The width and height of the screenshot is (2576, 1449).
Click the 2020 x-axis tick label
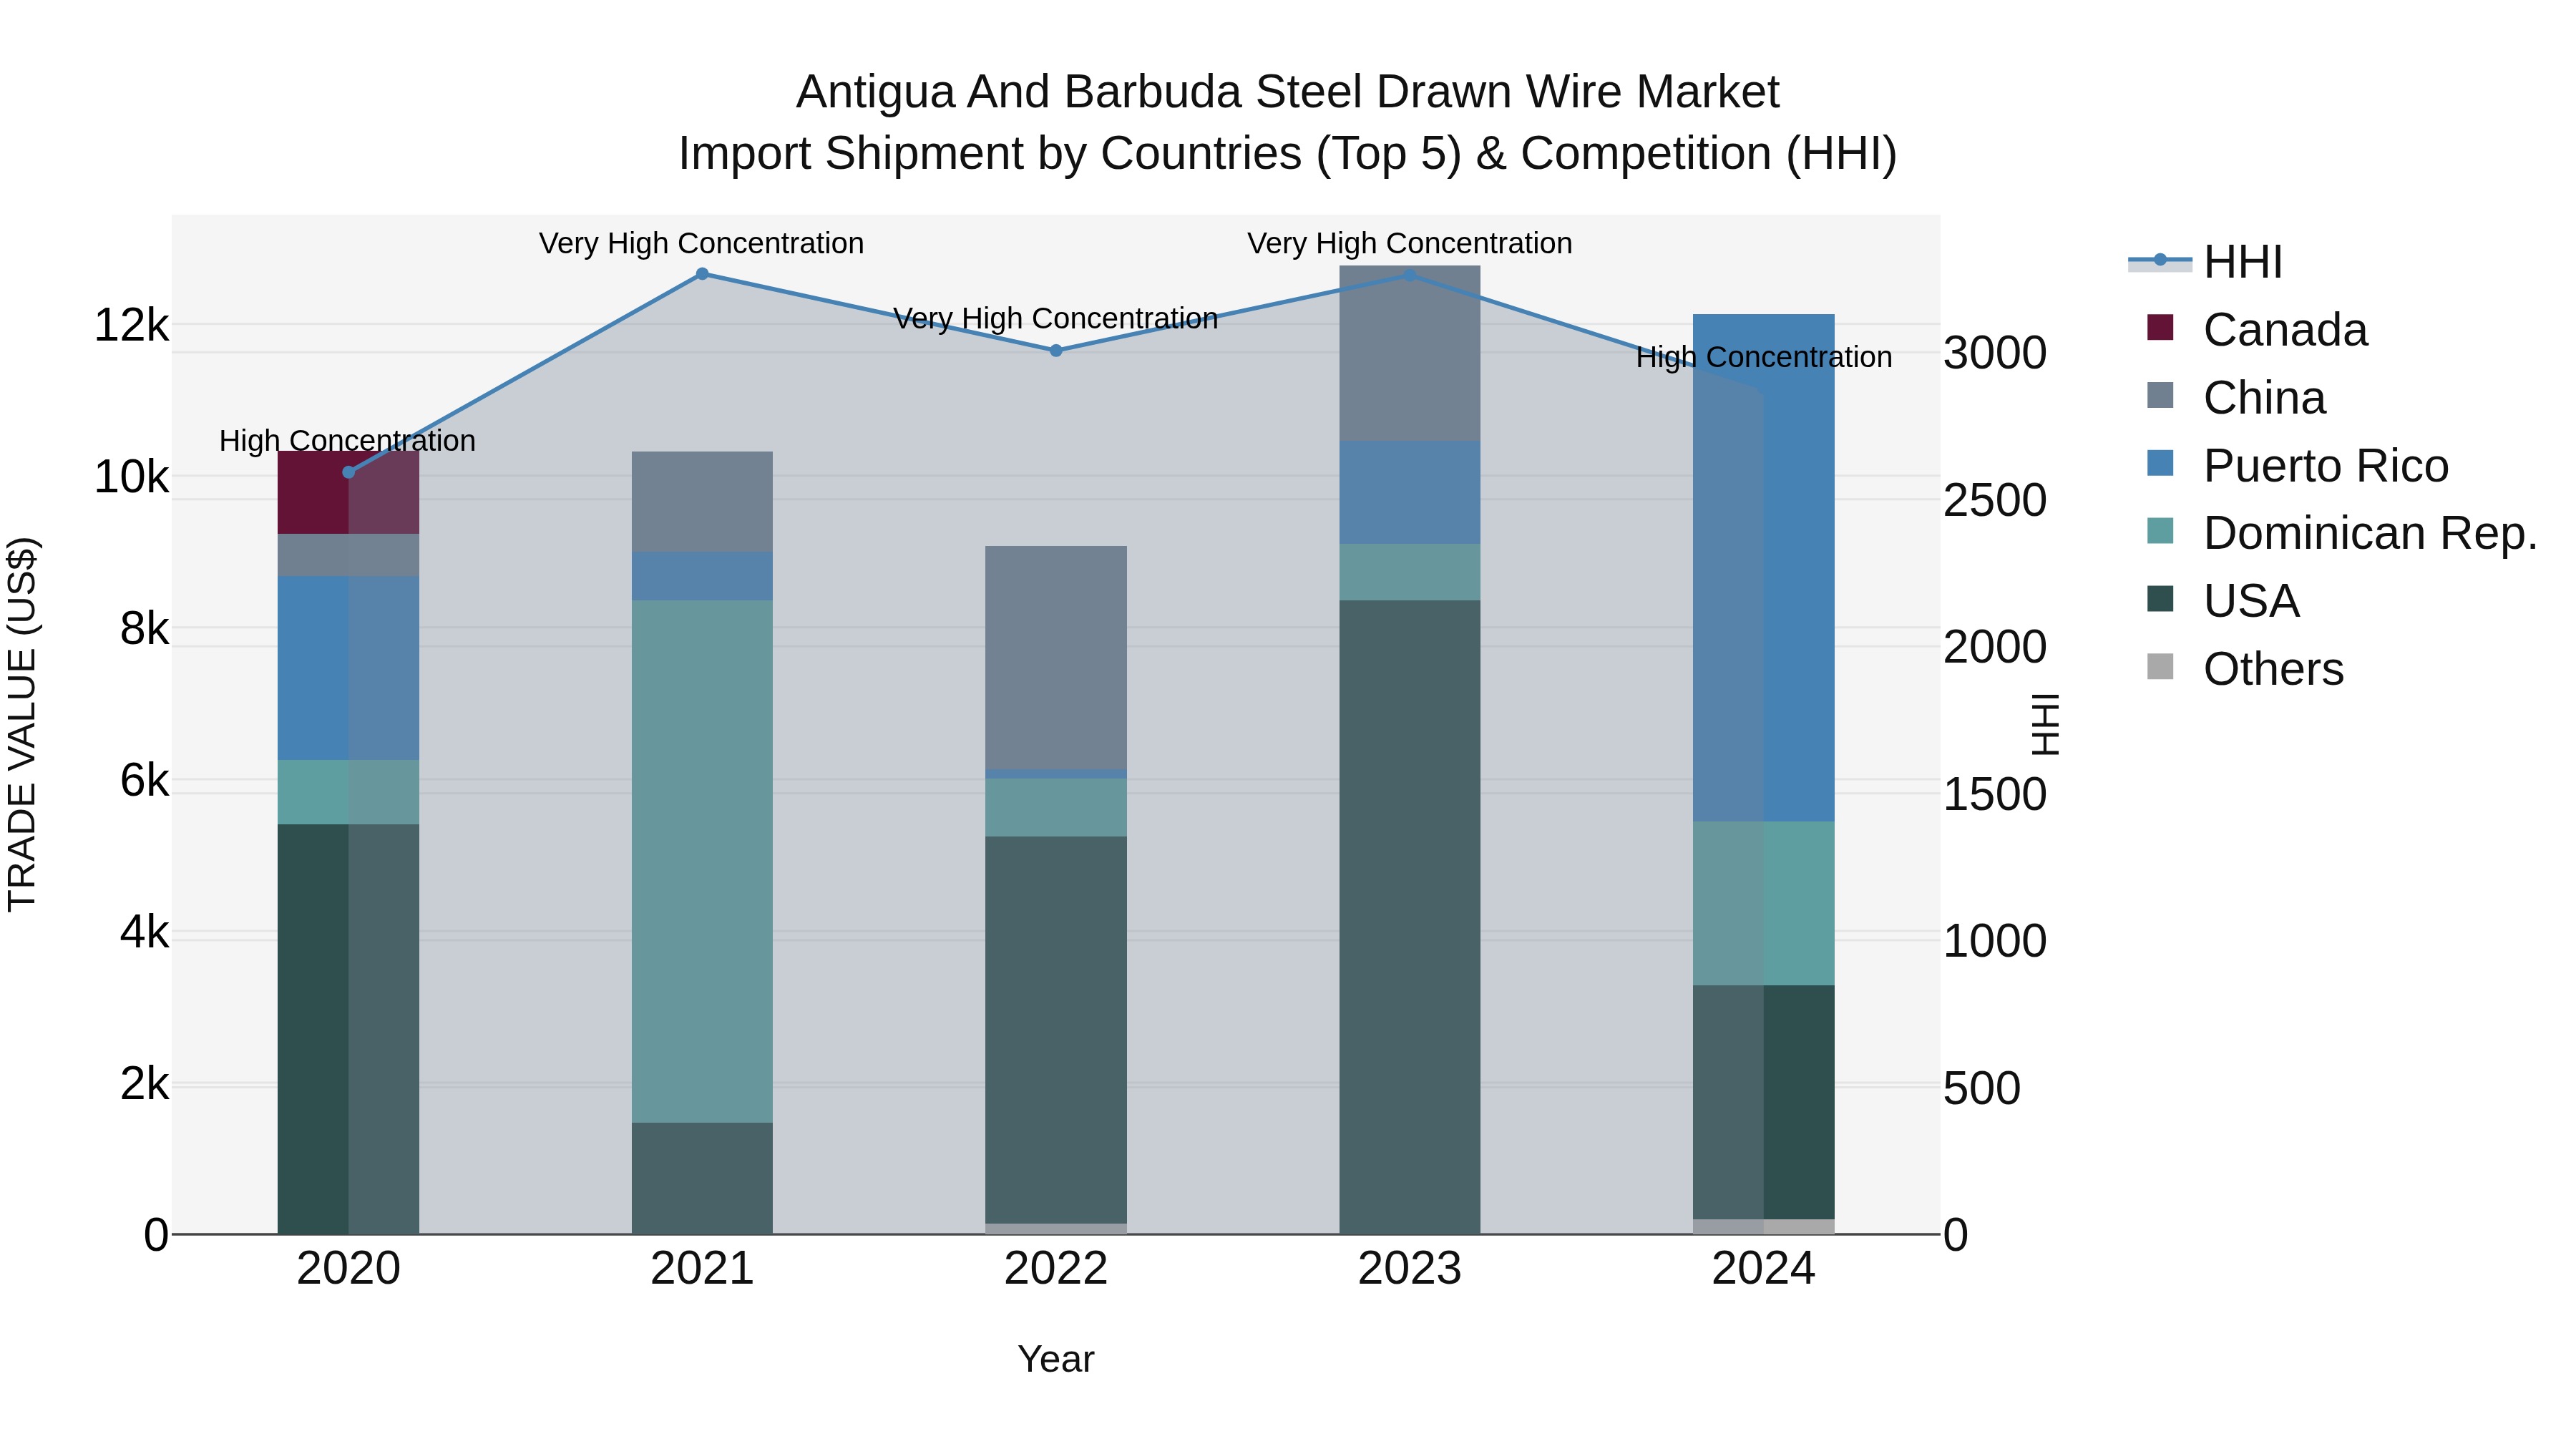(349, 1269)
